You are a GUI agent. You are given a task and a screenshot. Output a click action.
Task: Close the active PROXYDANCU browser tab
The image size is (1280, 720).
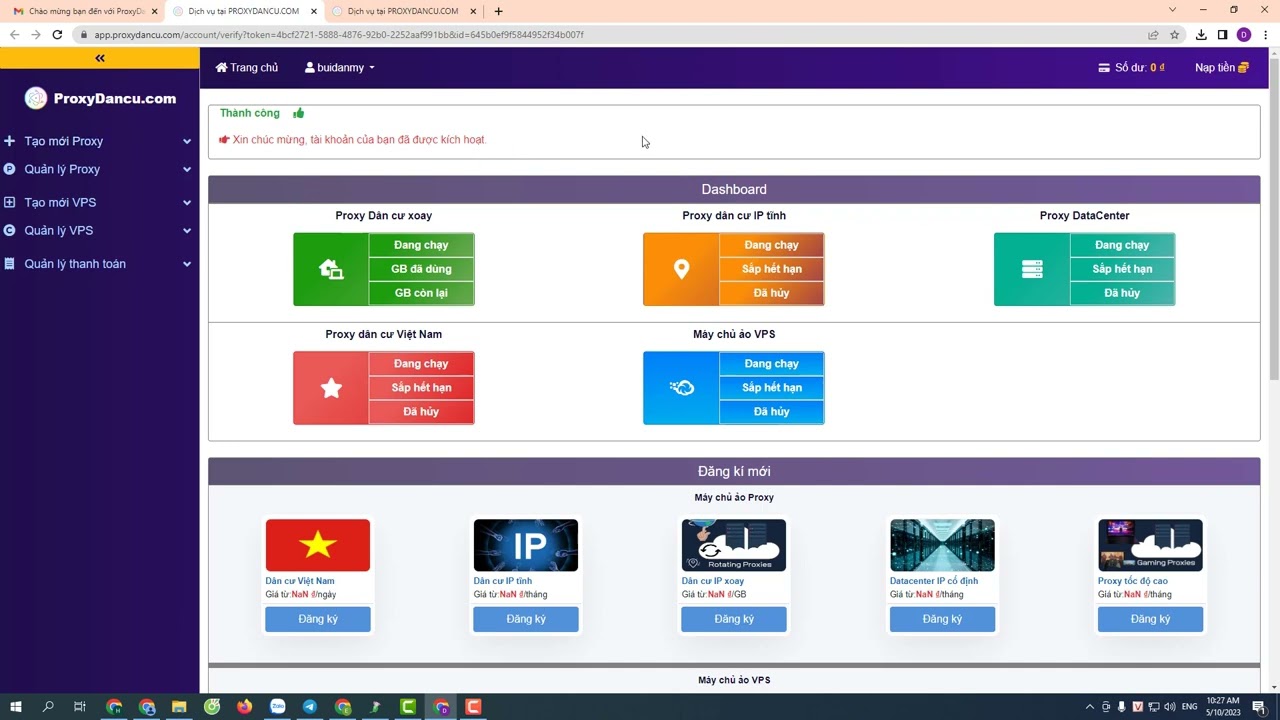click(314, 11)
